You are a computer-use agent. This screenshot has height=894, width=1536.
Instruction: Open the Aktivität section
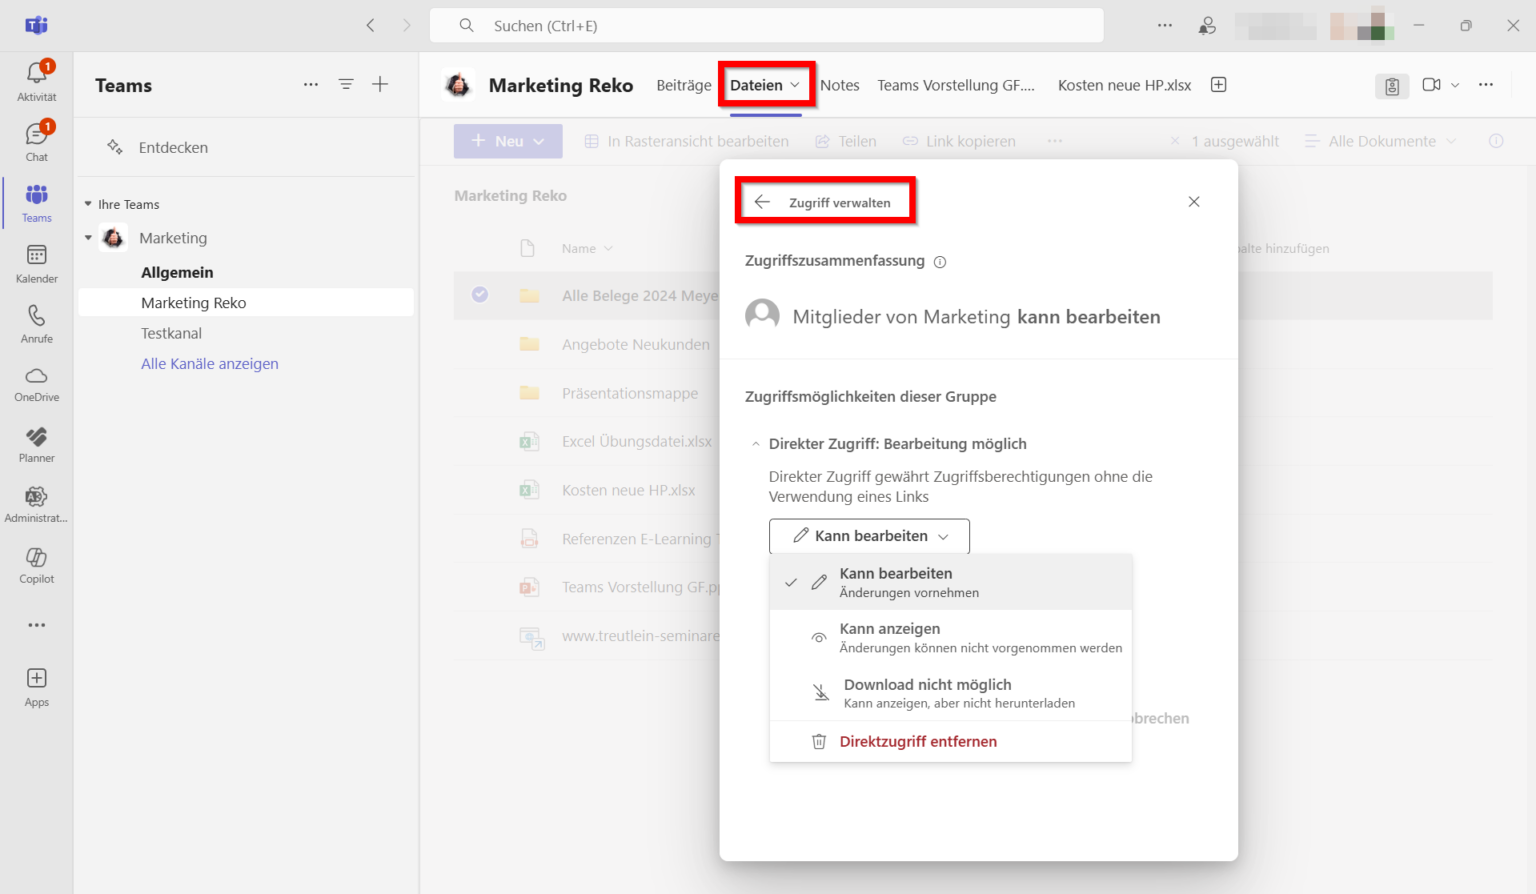point(36,78)
